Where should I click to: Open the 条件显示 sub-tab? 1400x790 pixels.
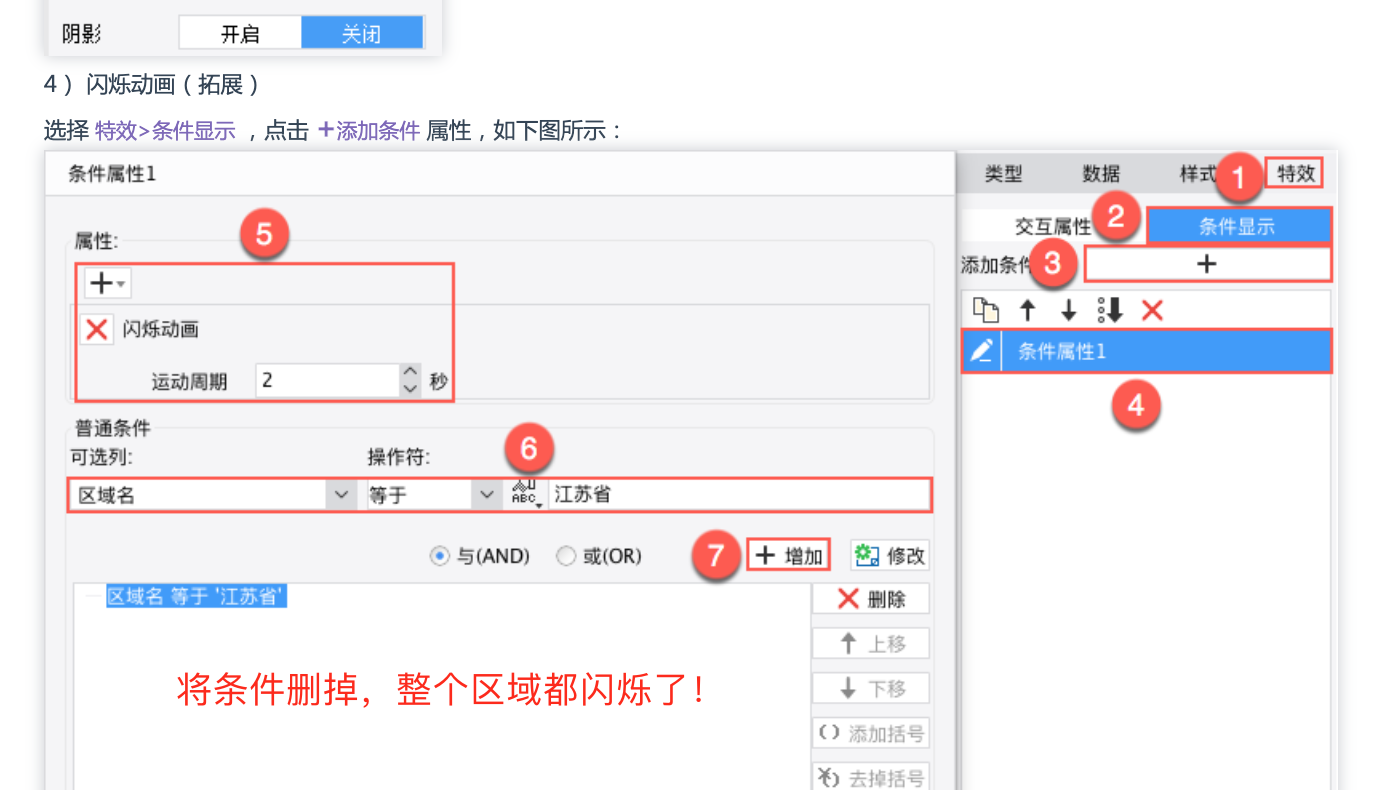[x=1238, y=226]
